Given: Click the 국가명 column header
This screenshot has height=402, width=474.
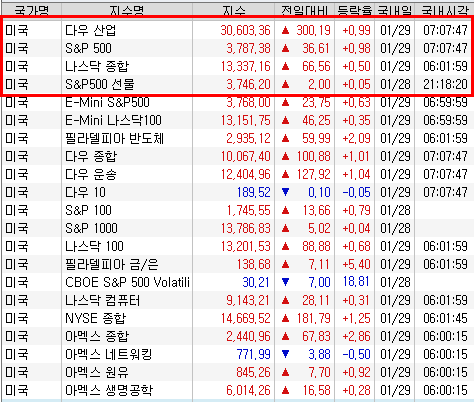Looking at the screenshot, I should point(32,10).
